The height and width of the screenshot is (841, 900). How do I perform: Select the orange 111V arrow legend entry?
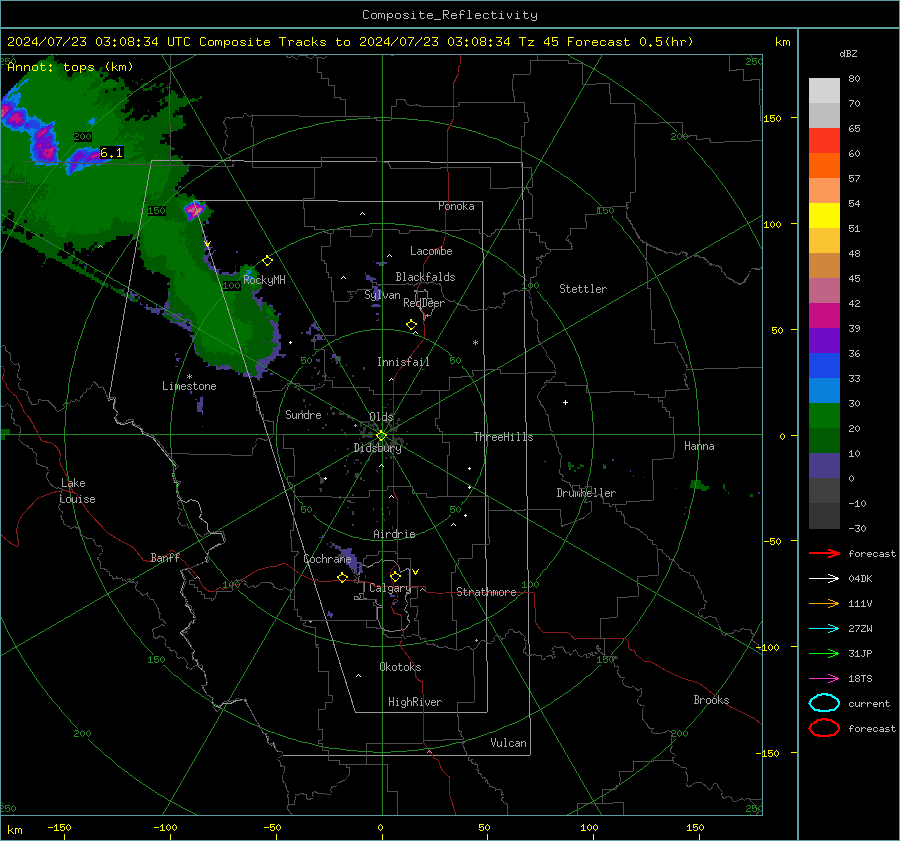tap(824, 603)
